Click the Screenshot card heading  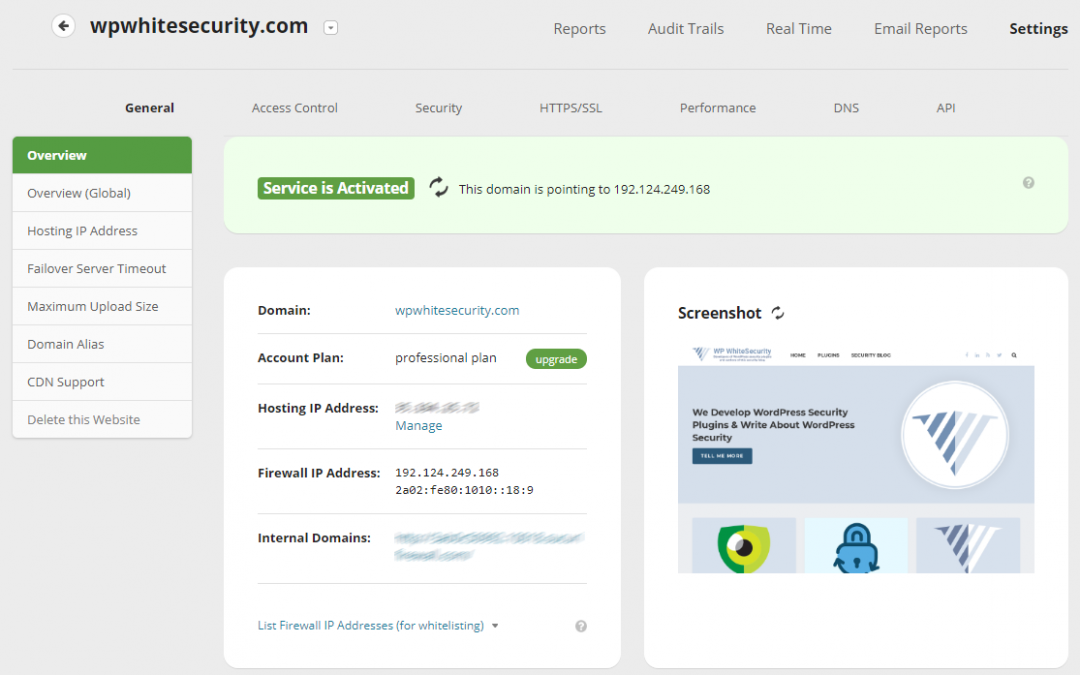(719, 313)
